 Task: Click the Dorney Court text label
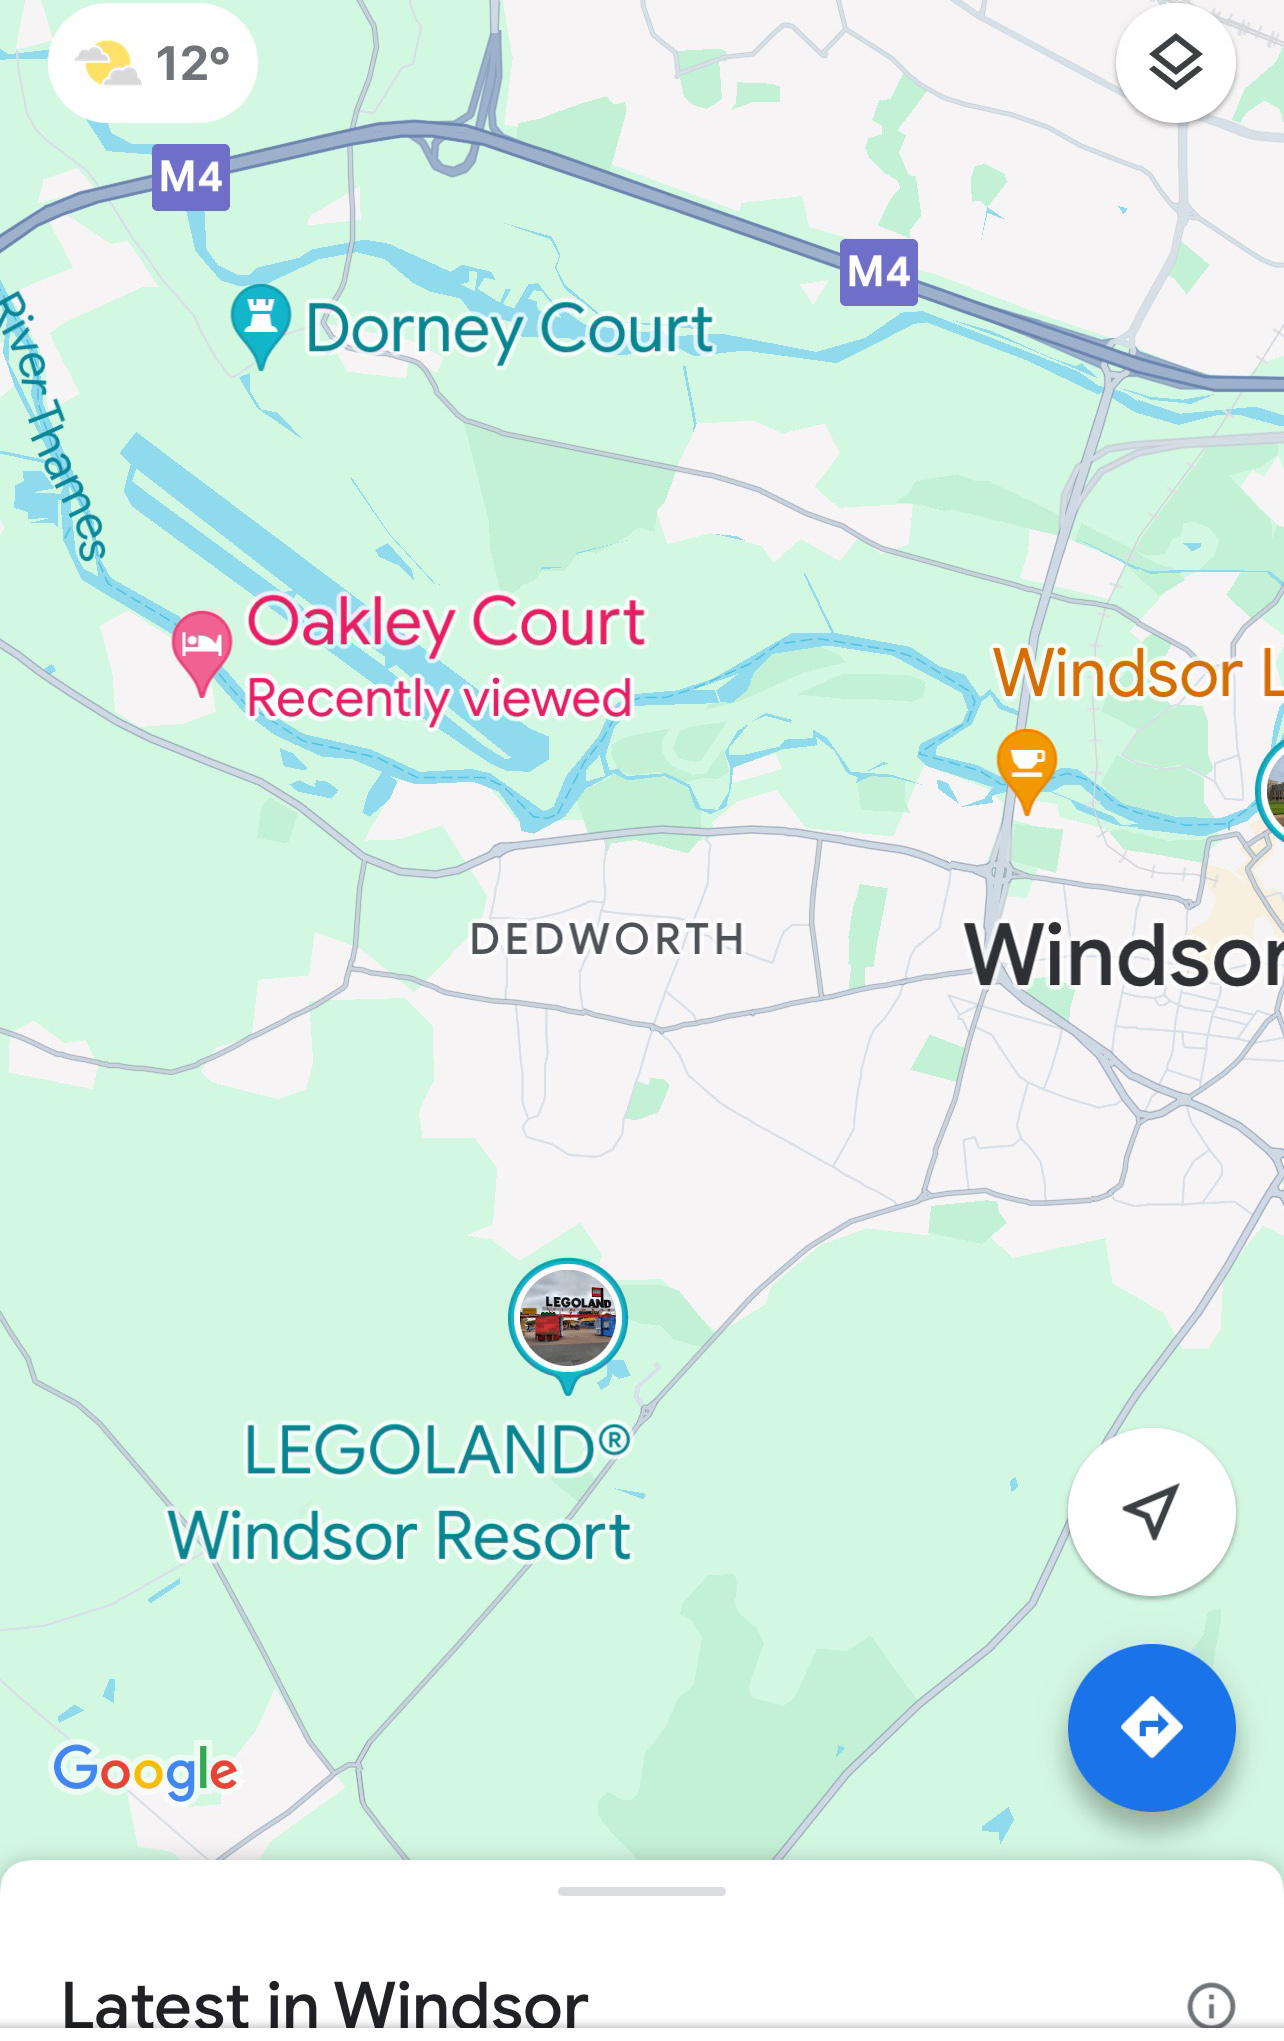(x=510, y=329)
